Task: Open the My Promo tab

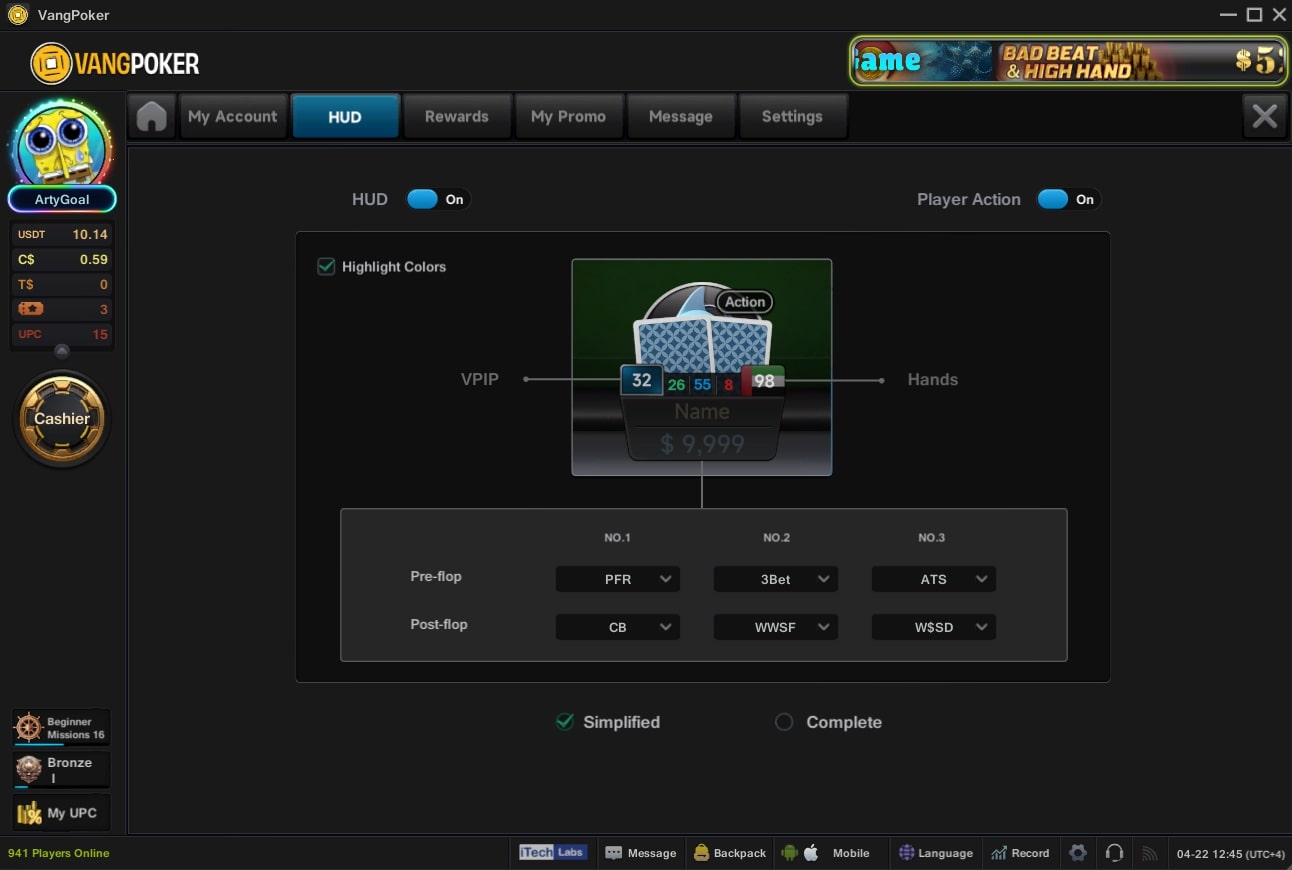Action: pyautogui.click(x=570, y=116)
